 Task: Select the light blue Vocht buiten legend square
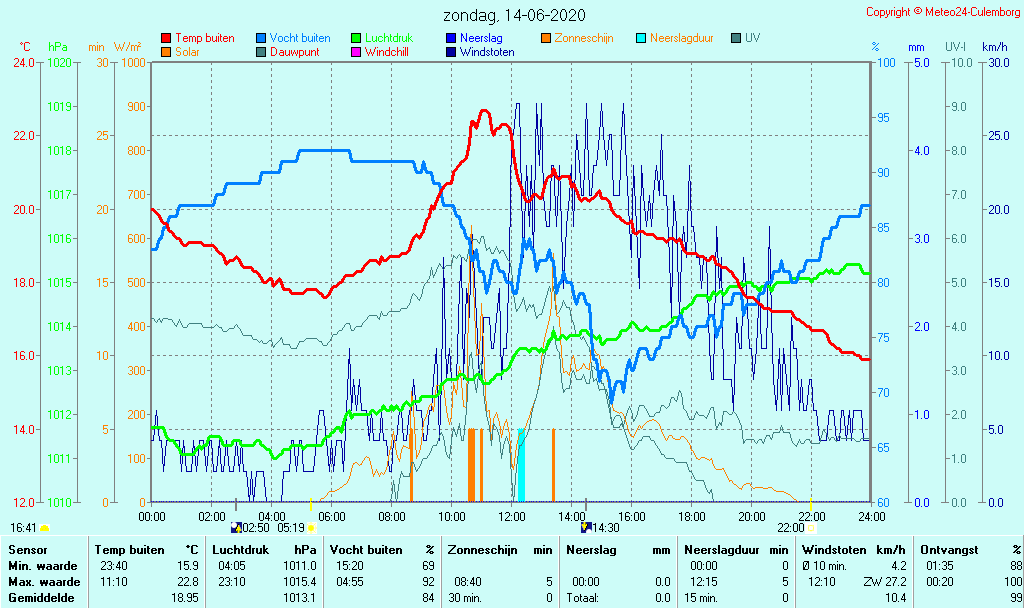tap(261, 38)
